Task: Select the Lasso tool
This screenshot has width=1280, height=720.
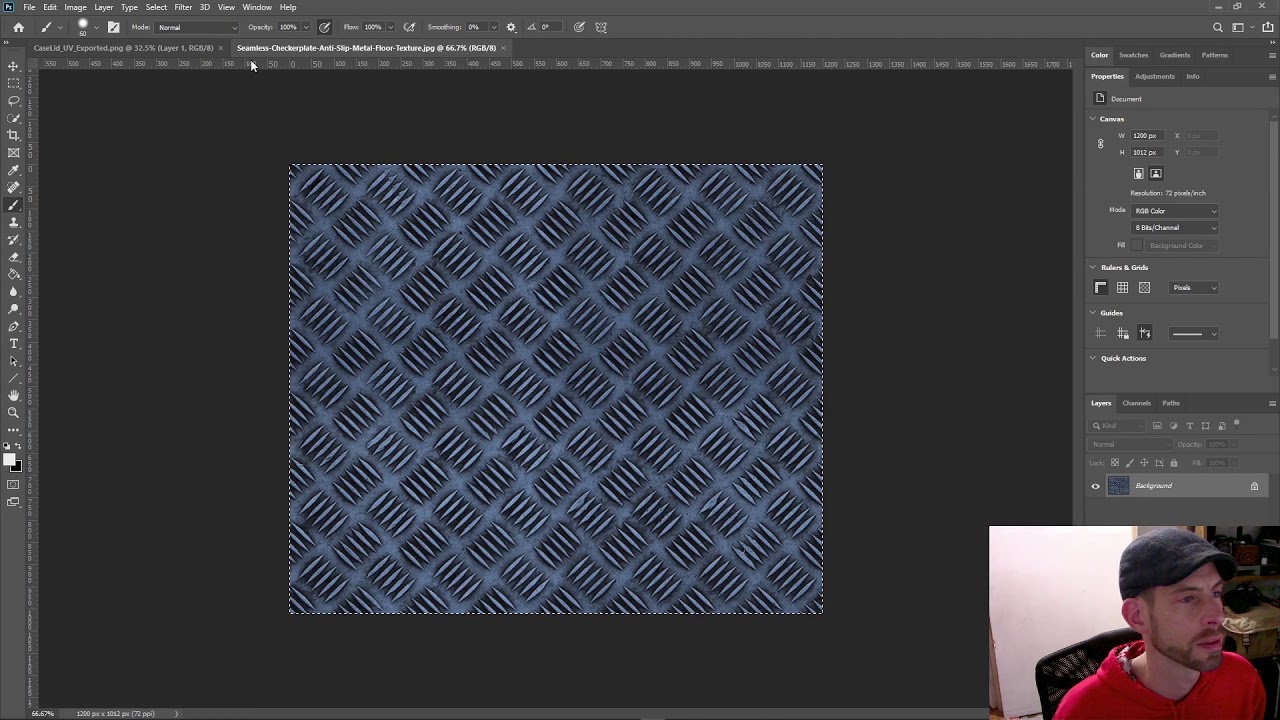Action: (x=13, y=100)
